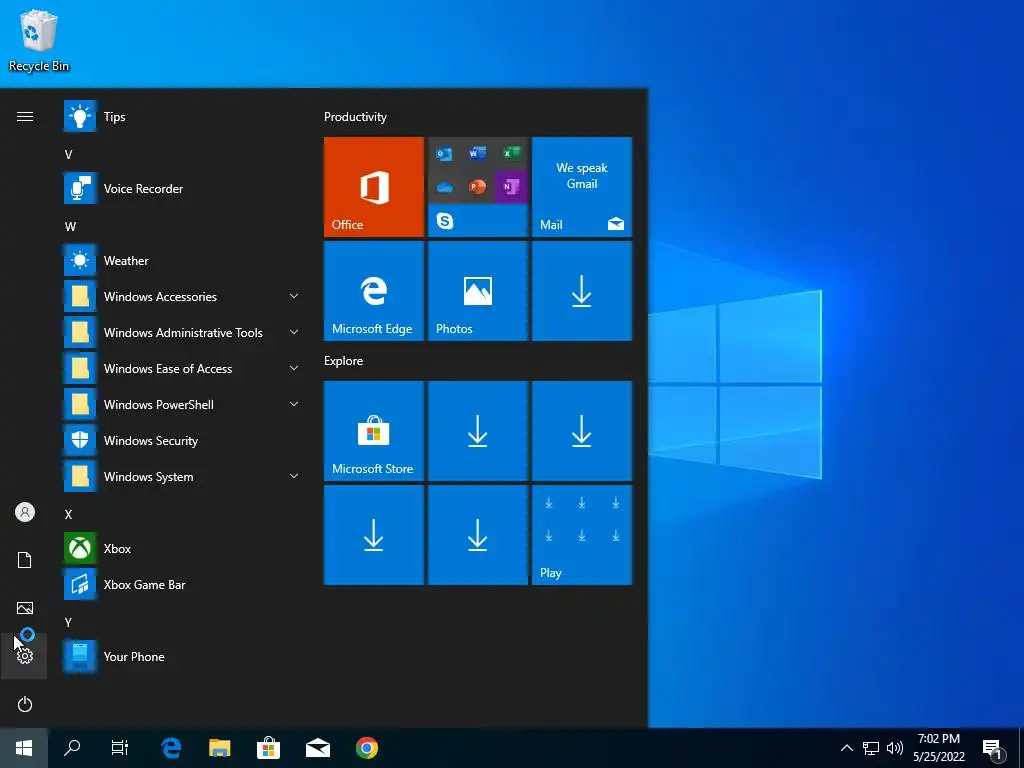Show hidden icons in system tray

[846, 748]
